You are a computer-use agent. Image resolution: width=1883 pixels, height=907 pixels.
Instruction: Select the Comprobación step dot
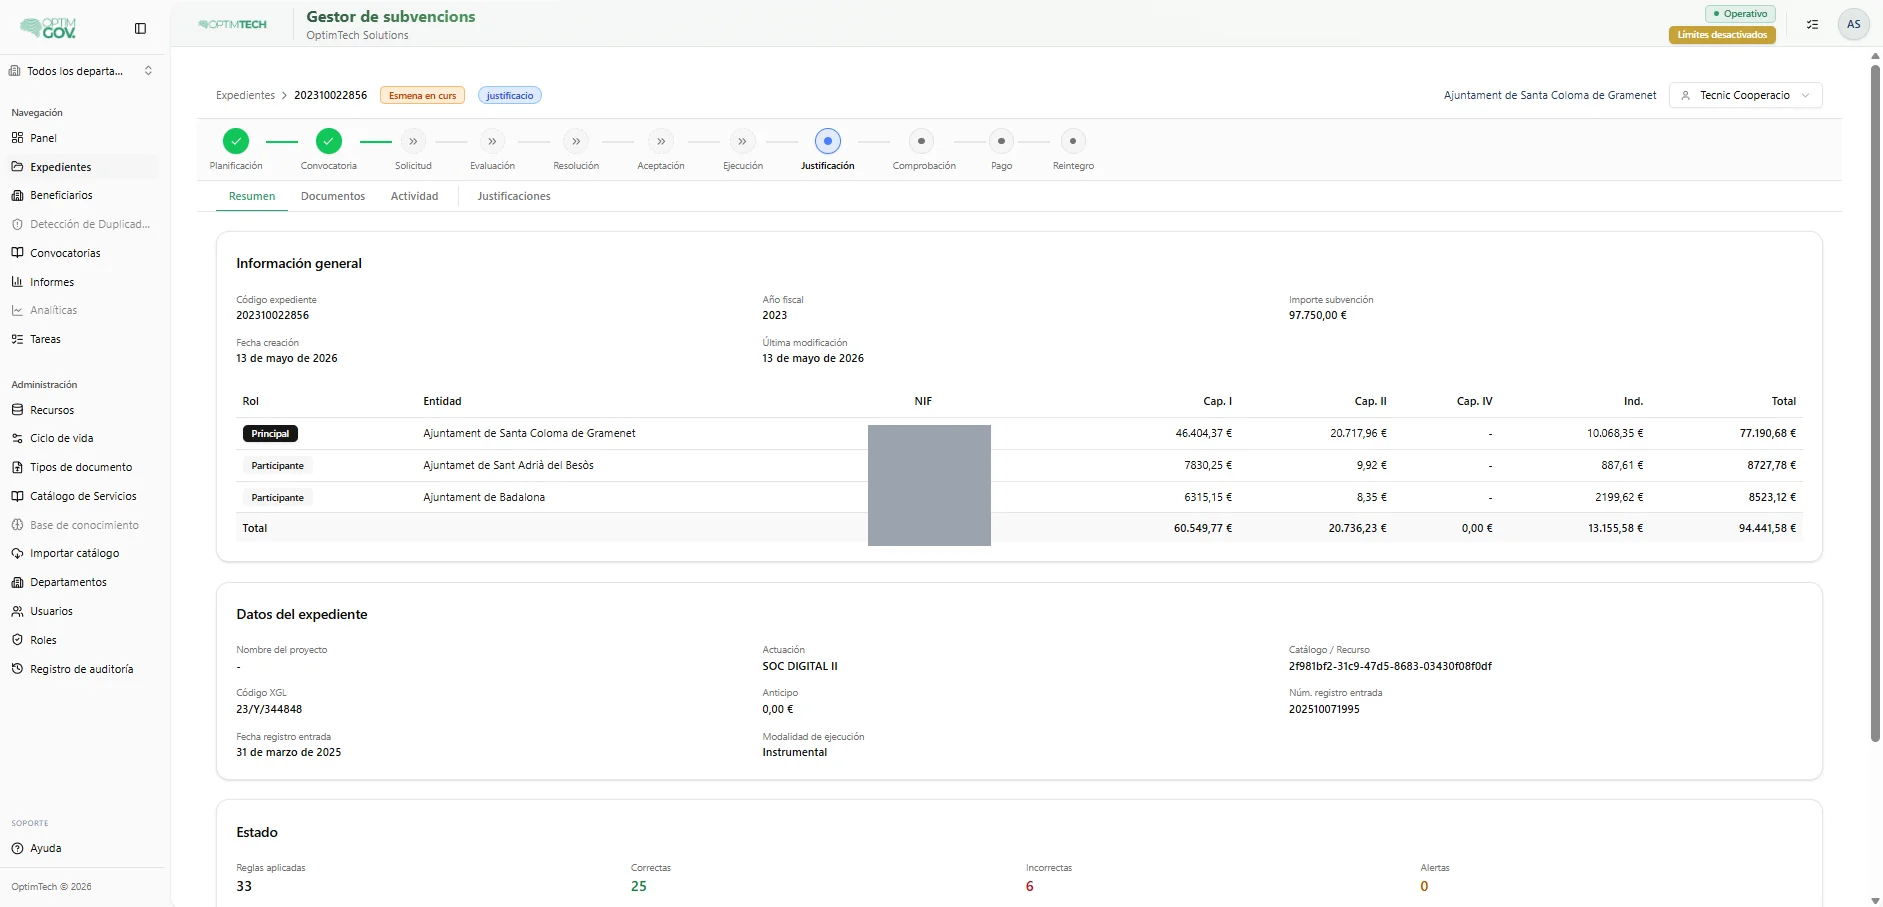(x=922, y=141)
